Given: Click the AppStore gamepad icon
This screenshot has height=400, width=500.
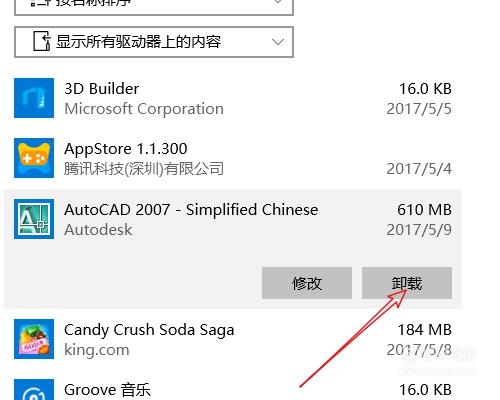Looking at the screenshot, I should pos(34,158).
